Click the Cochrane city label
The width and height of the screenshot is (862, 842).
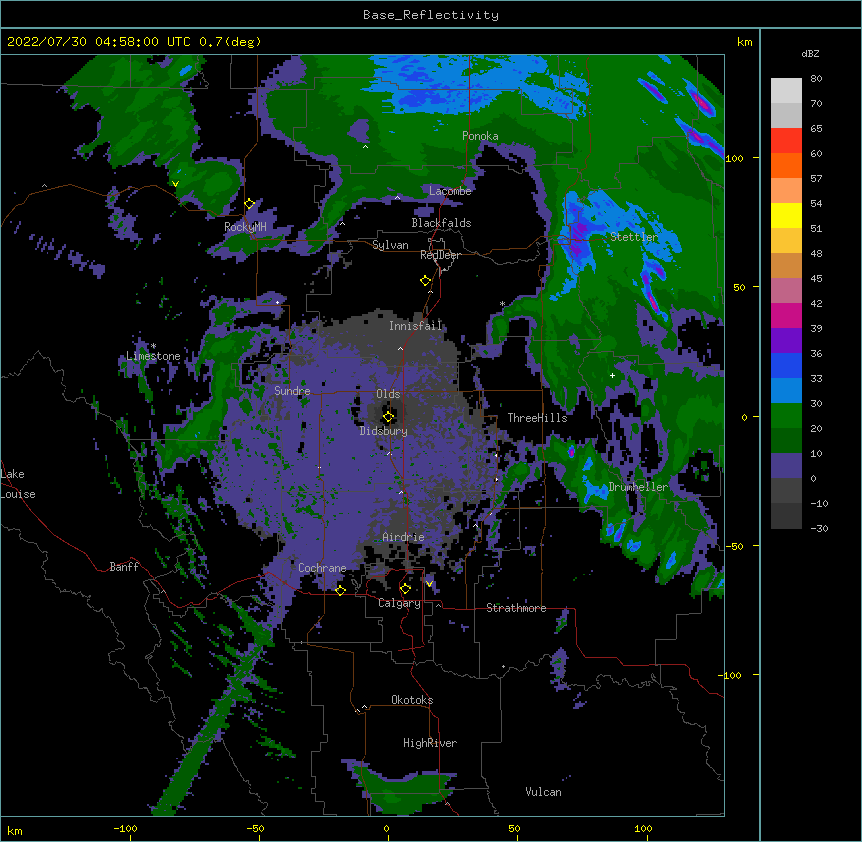(322, 568)
